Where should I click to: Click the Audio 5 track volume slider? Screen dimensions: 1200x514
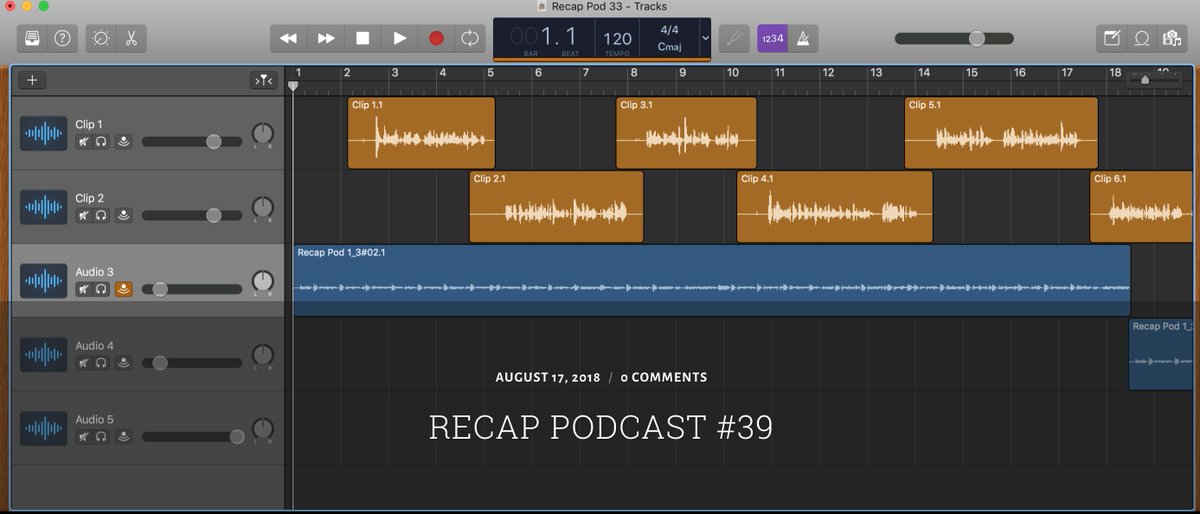coord(192,436)
